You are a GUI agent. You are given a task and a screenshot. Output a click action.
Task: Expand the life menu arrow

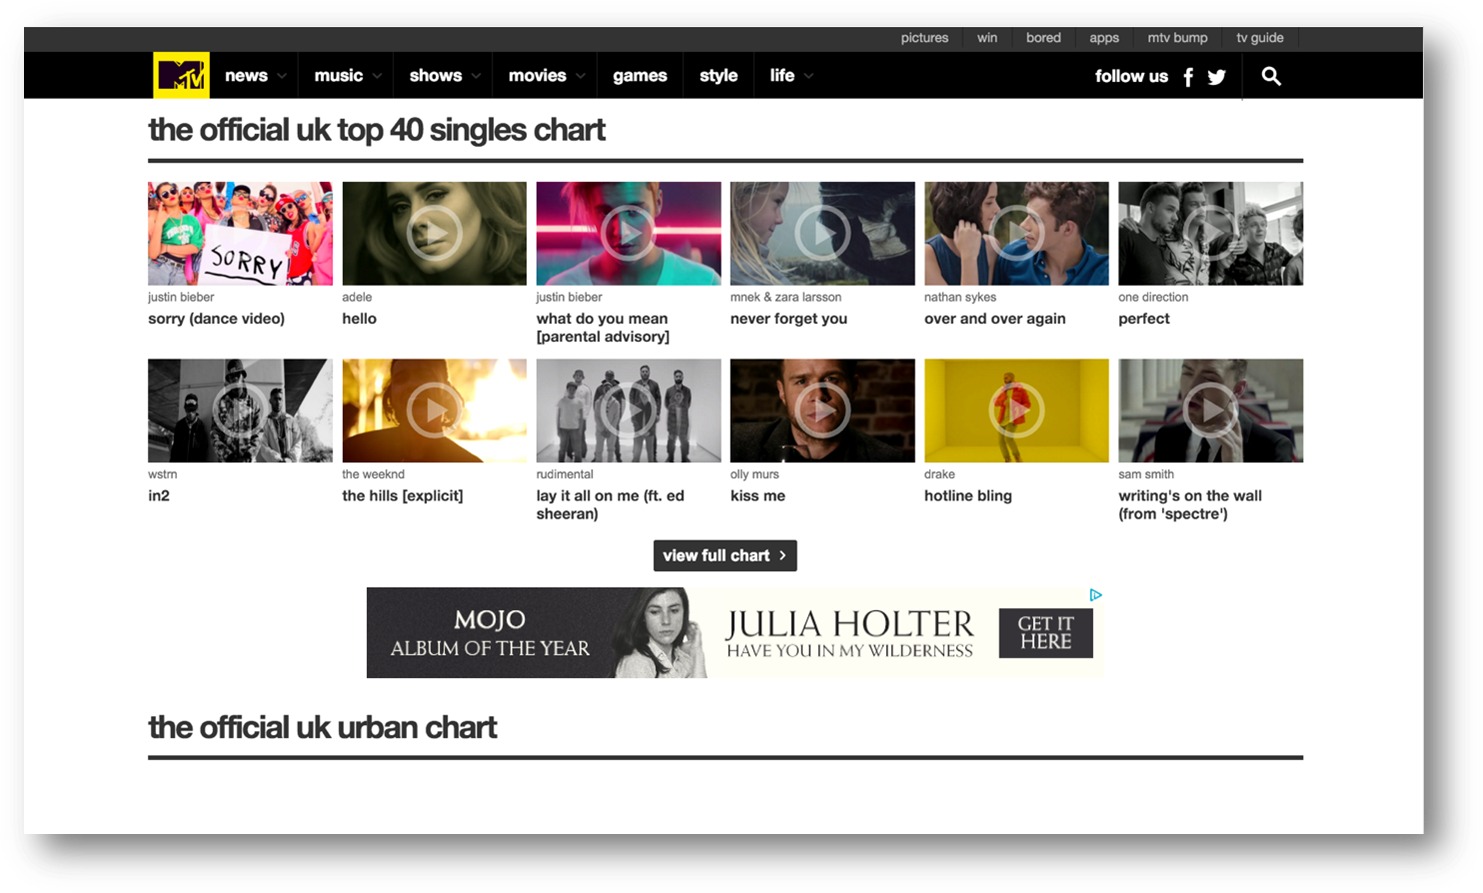[808, 76]
